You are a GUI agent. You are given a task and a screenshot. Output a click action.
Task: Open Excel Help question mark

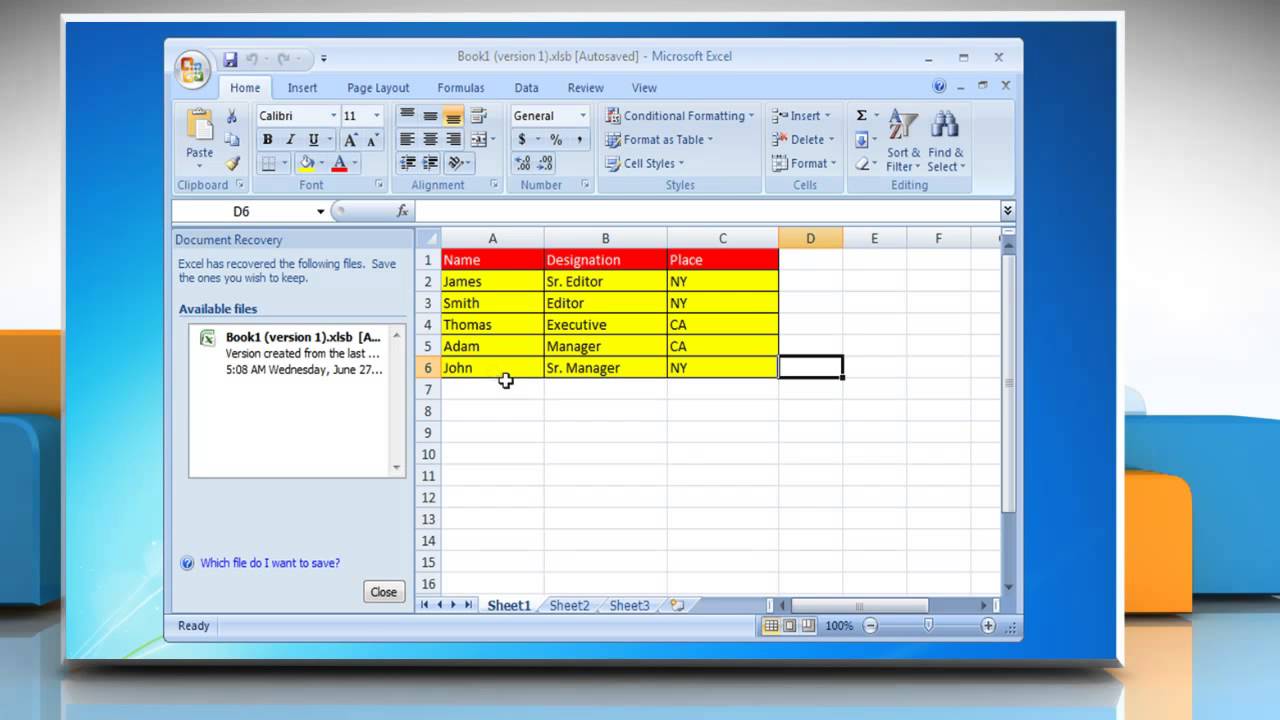coord(939,87)
